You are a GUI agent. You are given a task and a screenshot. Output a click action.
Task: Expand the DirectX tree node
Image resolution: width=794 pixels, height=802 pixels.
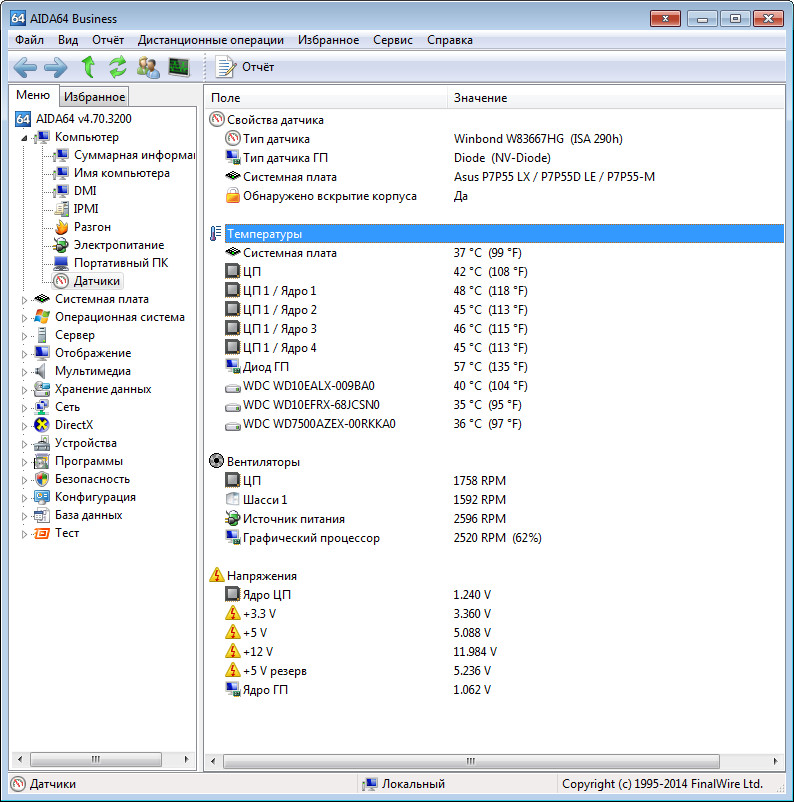click(x=24, y=426)
